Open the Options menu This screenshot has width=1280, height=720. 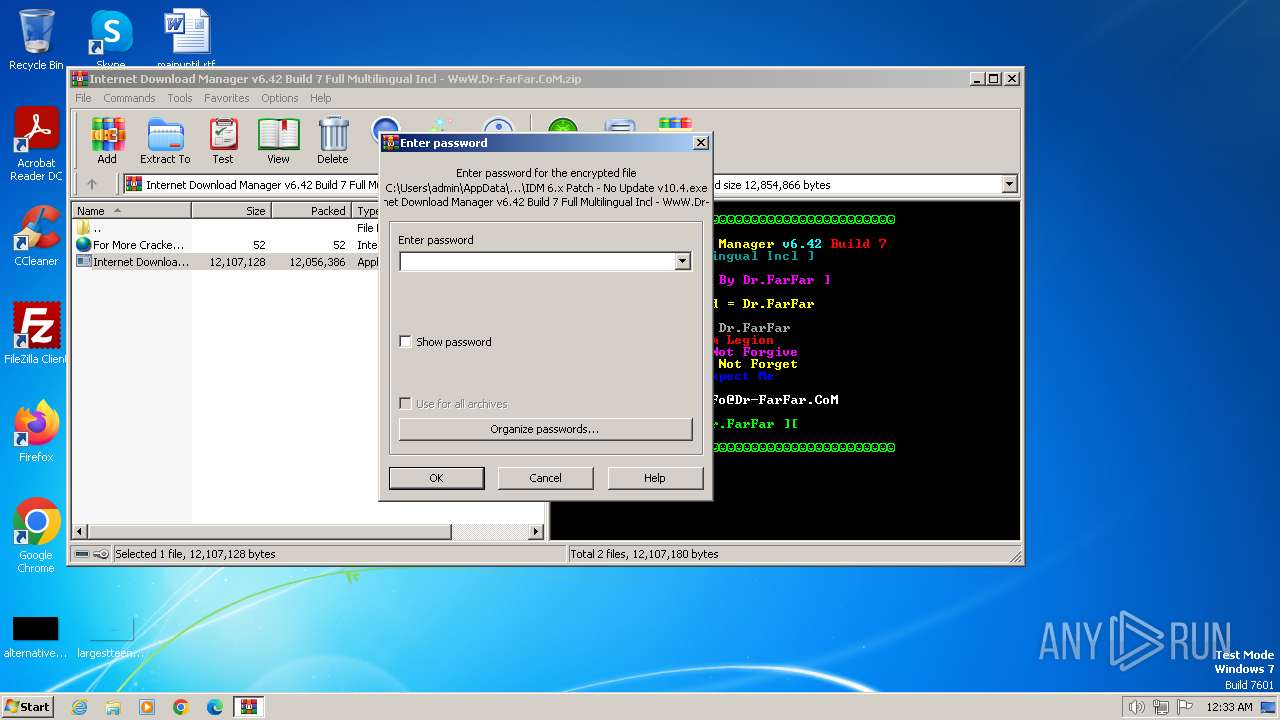click(x=280, y=98)
